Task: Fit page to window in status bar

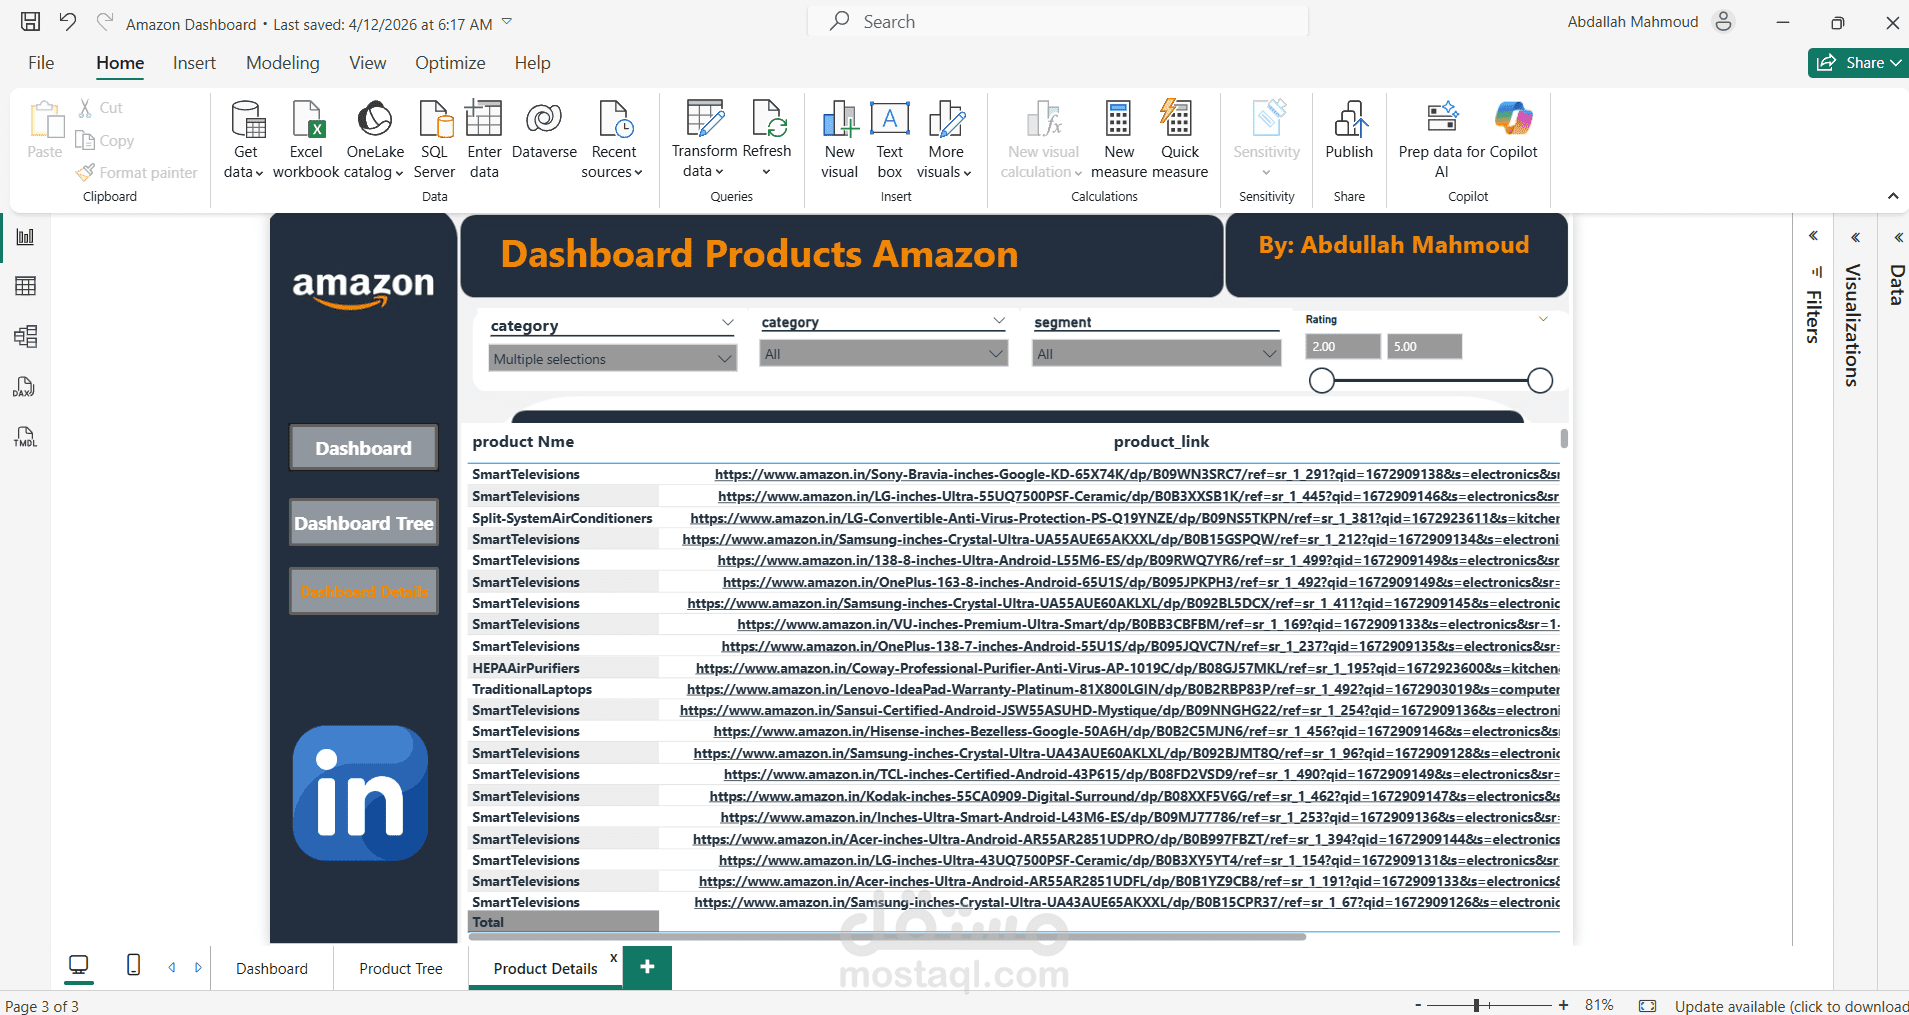Action: [x=1648, y=1005]
